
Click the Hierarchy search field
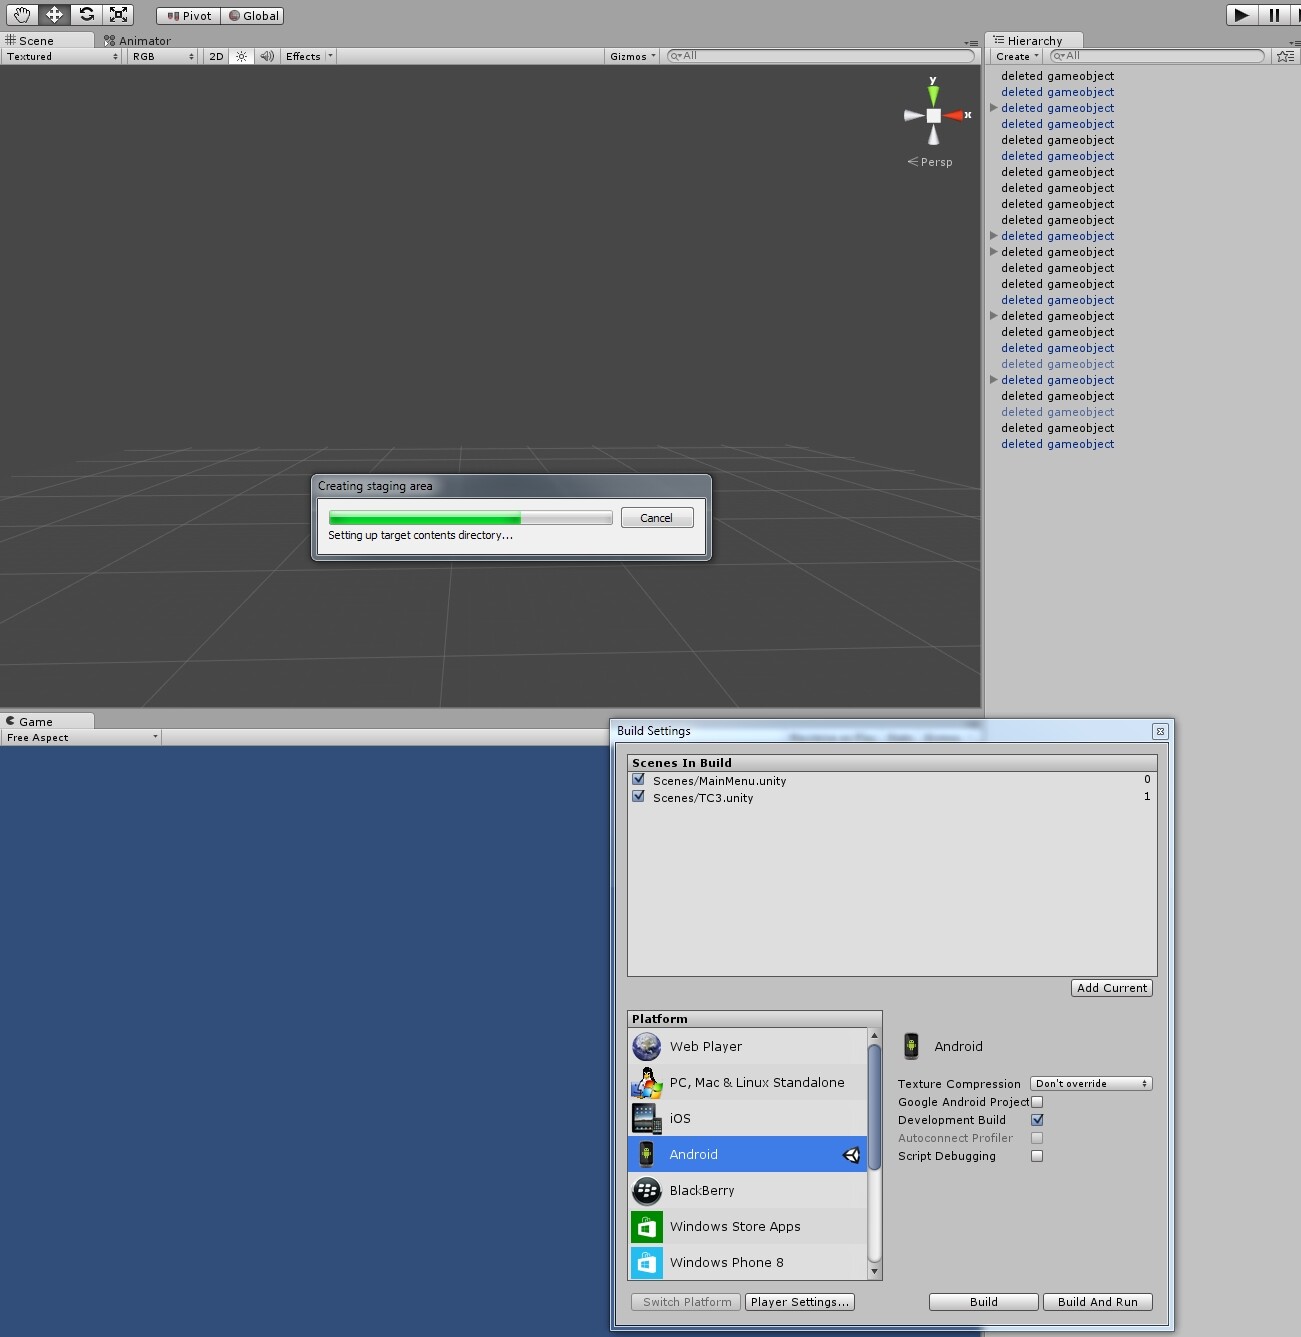click(1158, 56)
